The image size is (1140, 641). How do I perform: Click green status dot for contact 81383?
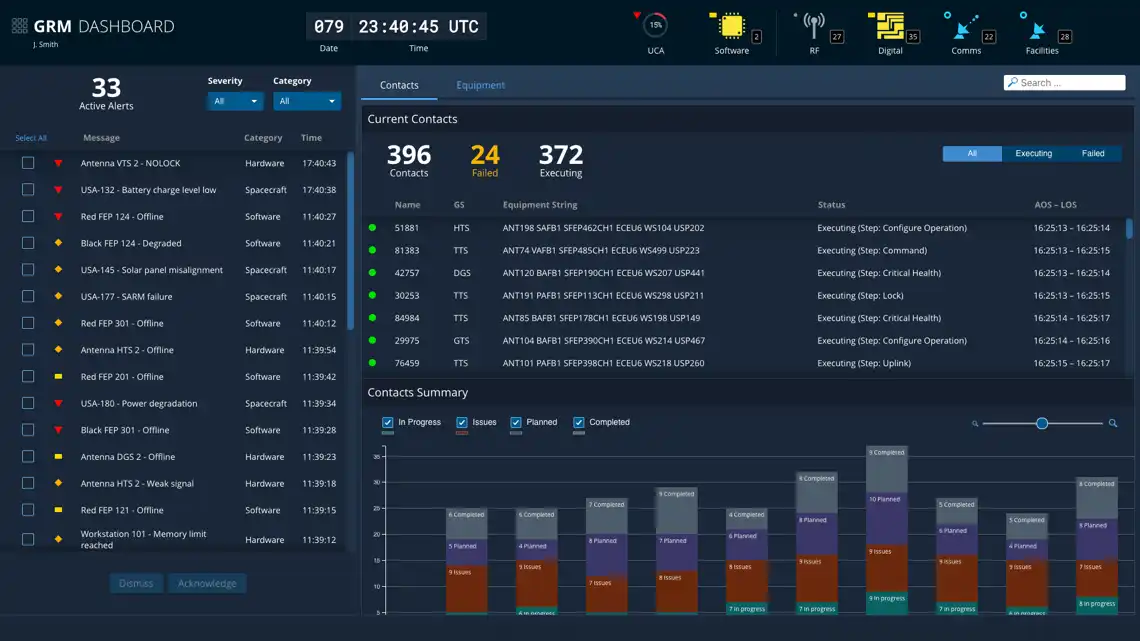click(x=372, y=250)
